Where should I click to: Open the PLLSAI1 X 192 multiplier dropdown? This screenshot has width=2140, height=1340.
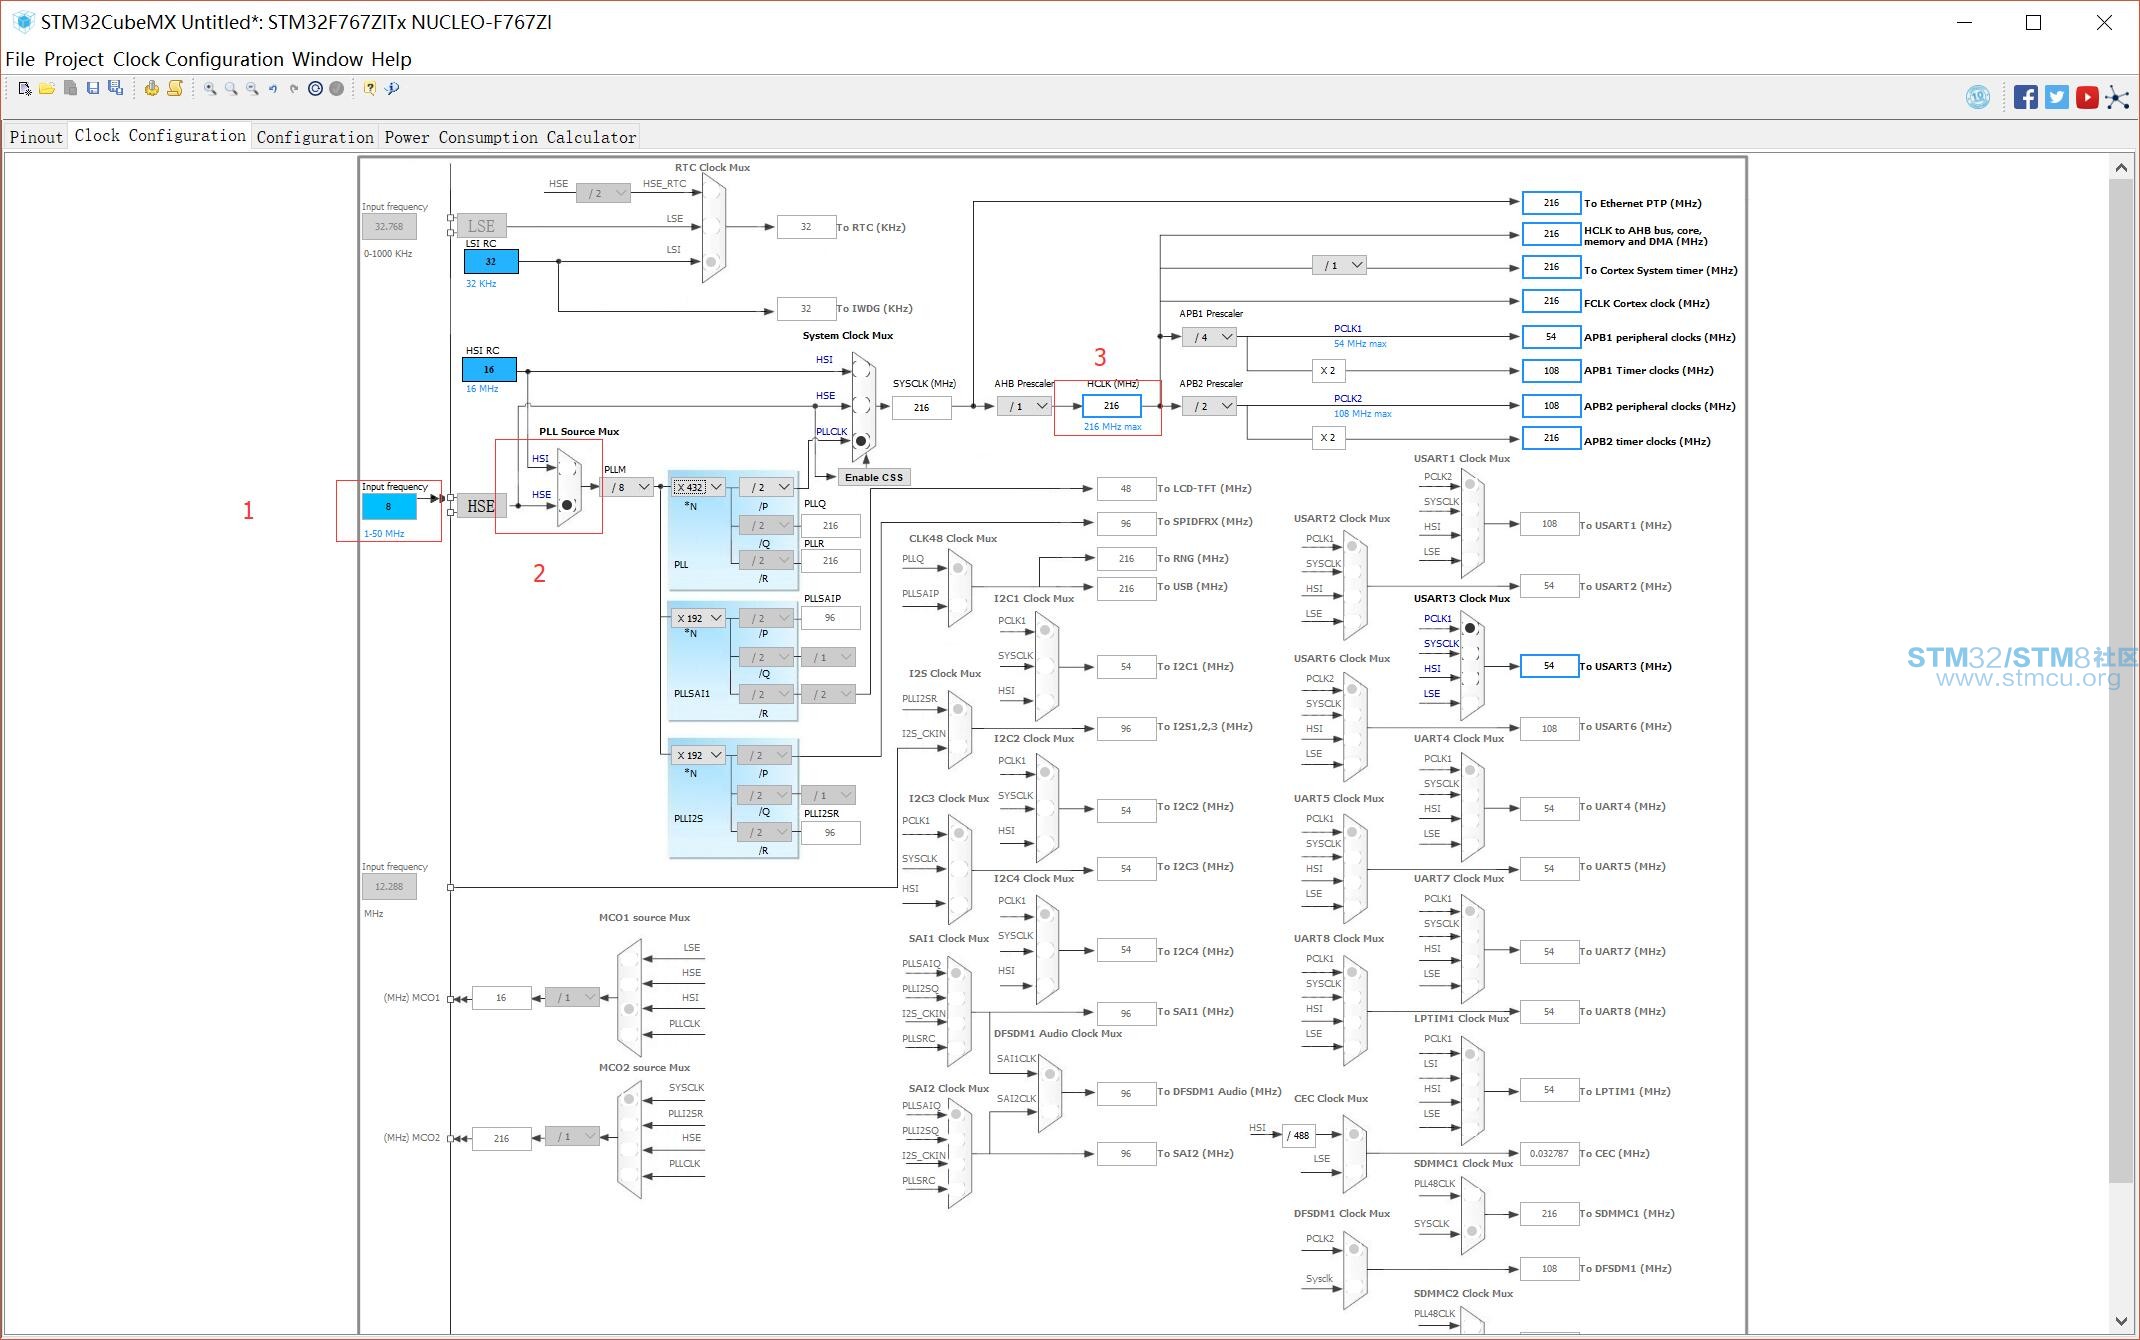pos(698,618)
